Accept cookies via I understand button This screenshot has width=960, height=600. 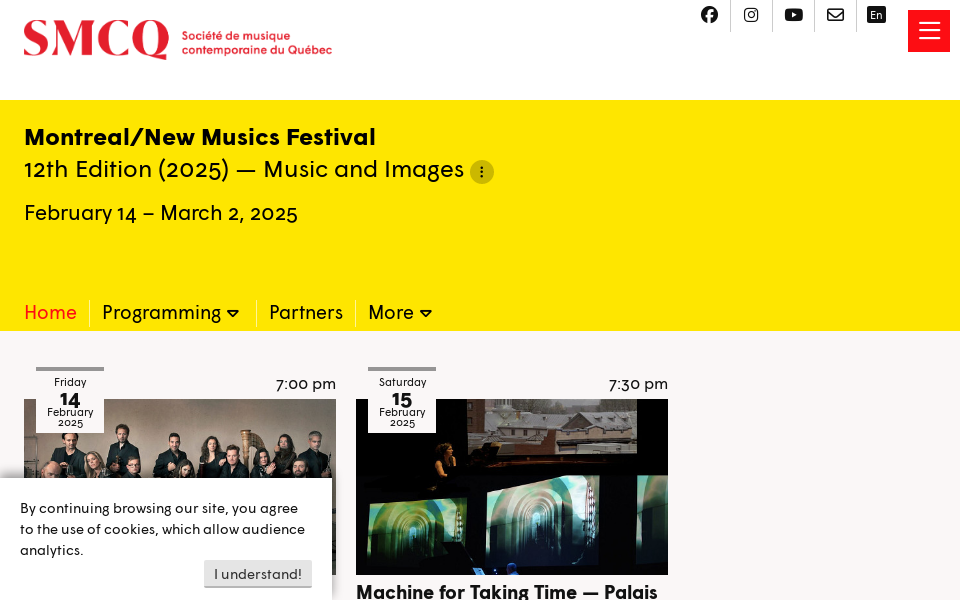(257, 573)
